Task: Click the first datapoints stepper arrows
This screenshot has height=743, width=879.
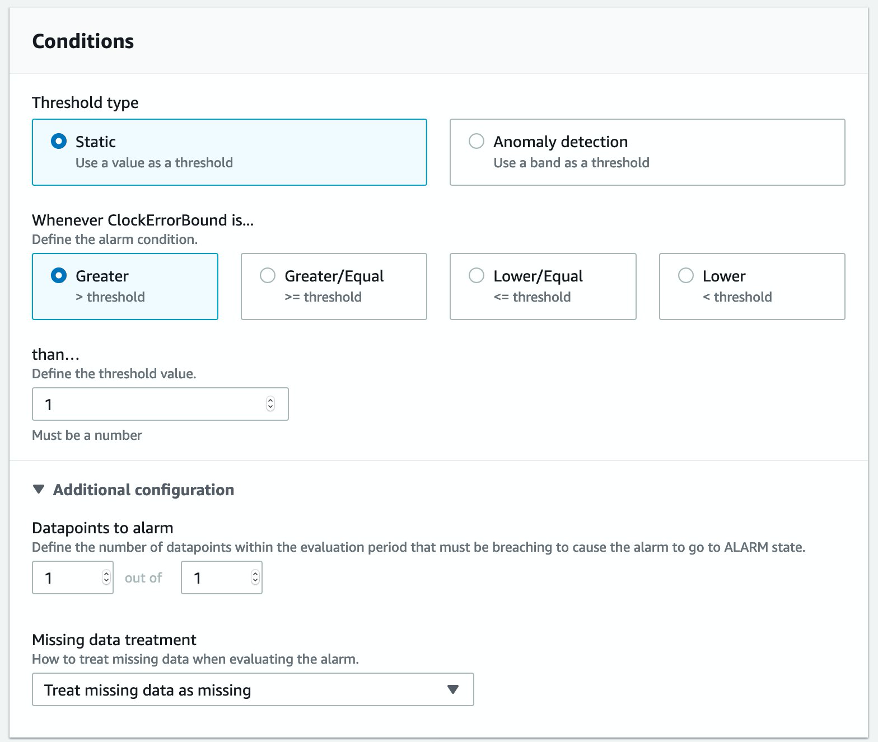Action: 106,578
